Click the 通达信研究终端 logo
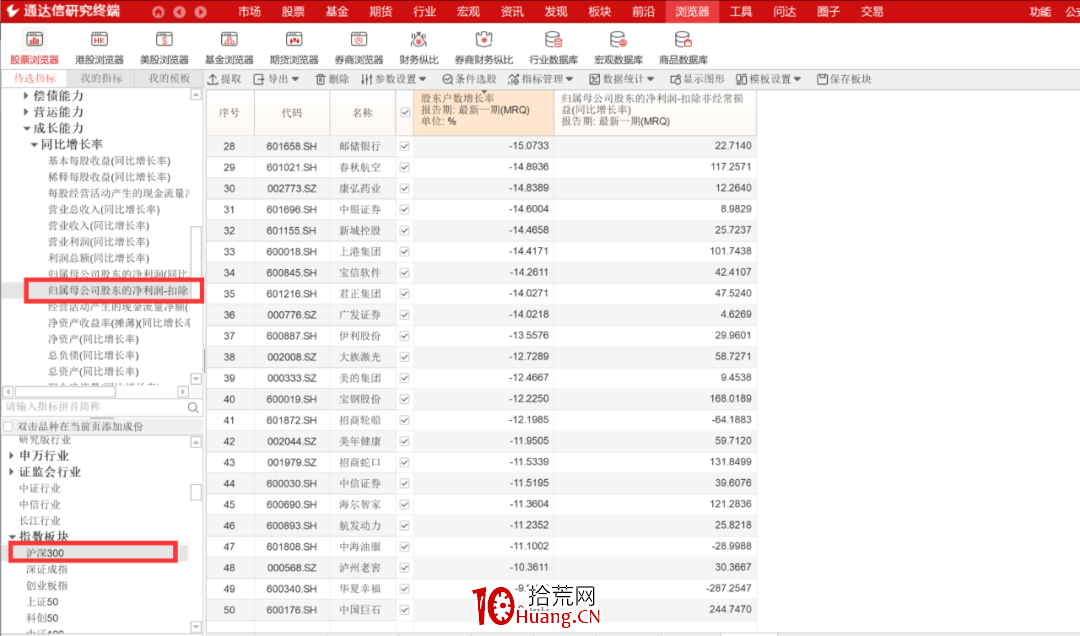This screenshot has height=636, width=1080. [63, 11]
